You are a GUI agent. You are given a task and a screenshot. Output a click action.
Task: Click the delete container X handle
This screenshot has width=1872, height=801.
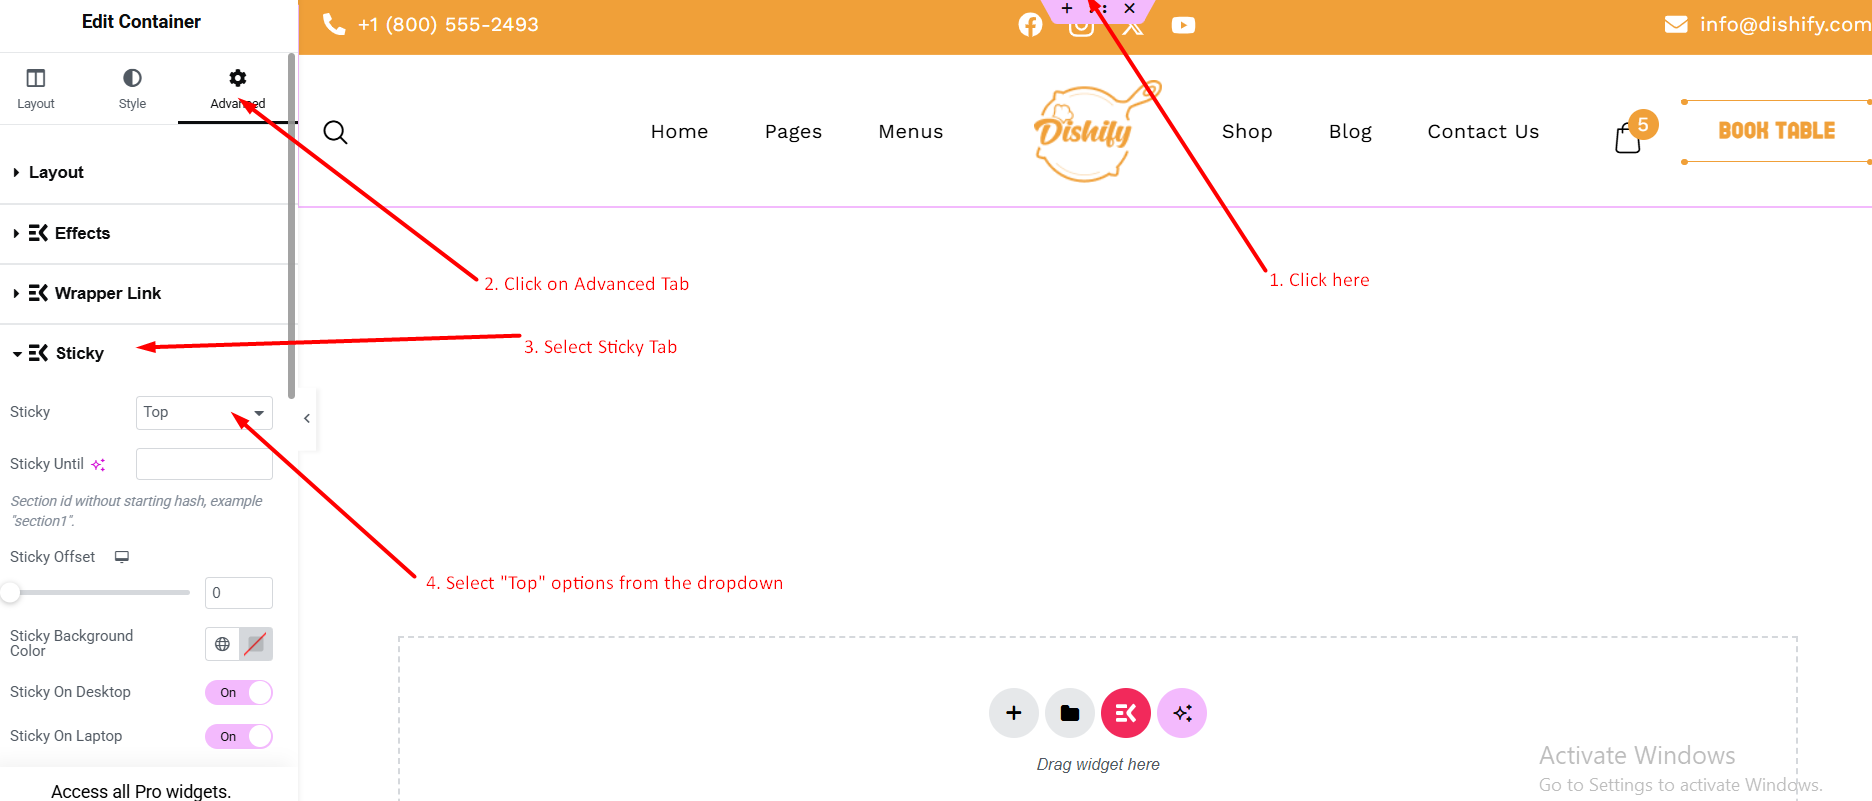pyautogui.click(x=1129, y=8)
